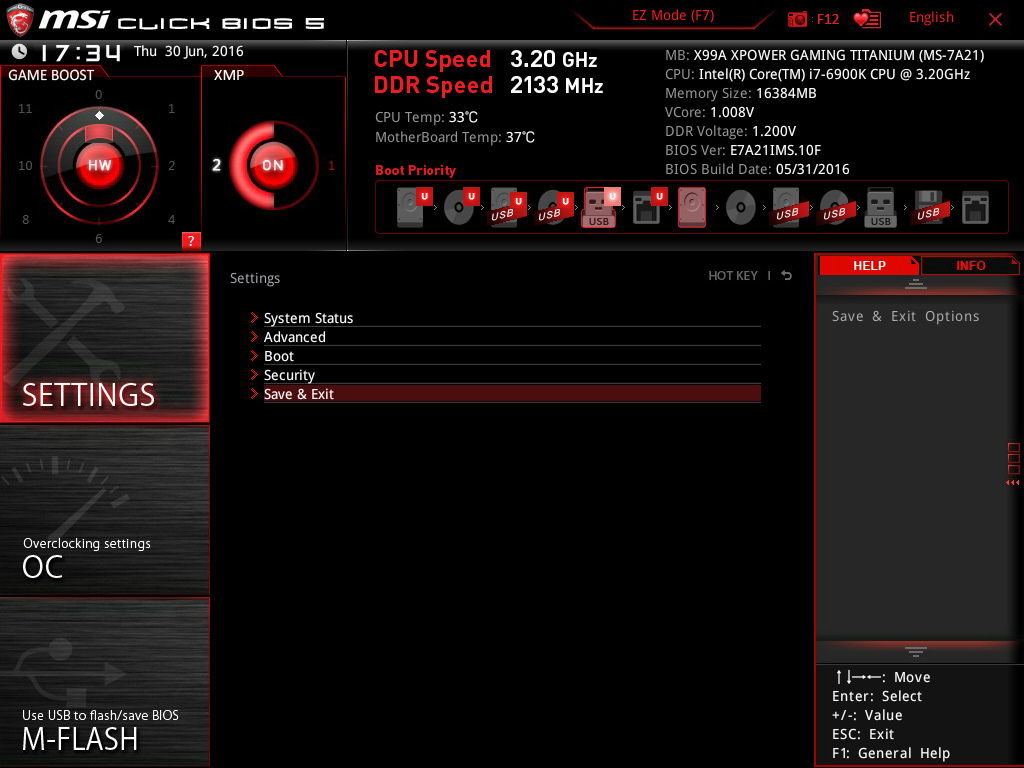Select the UEFI network boot device
Screen dimensions: 1024x768
649,207
